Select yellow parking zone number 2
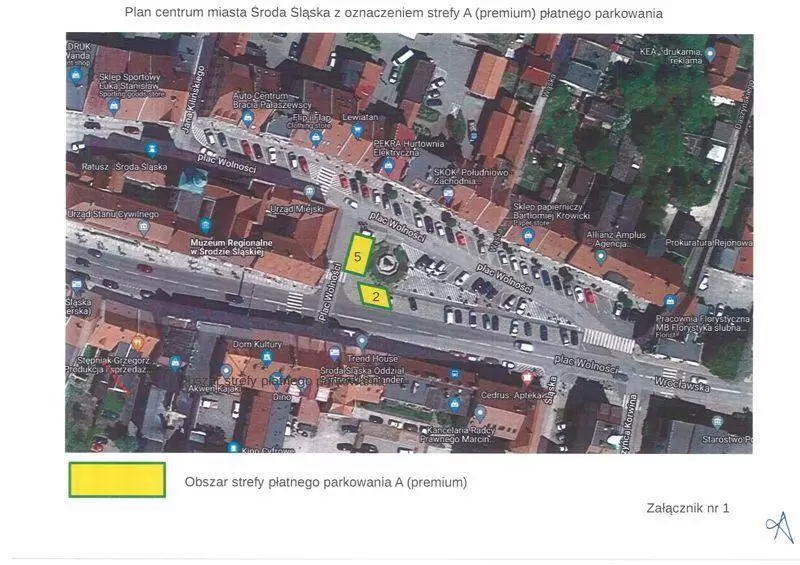The image size is (800, 565). click(x=375, y=296)
